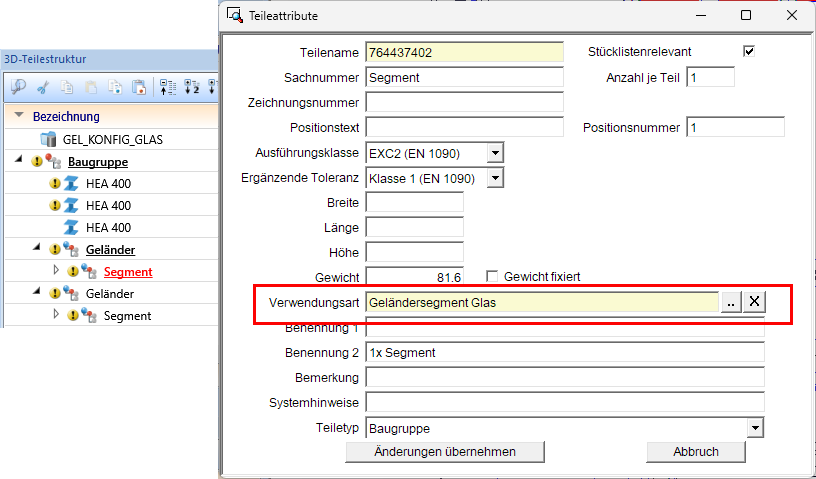Enable the Gewicht fixiert checkbox
816x479 pixels.
coord(492,276)
